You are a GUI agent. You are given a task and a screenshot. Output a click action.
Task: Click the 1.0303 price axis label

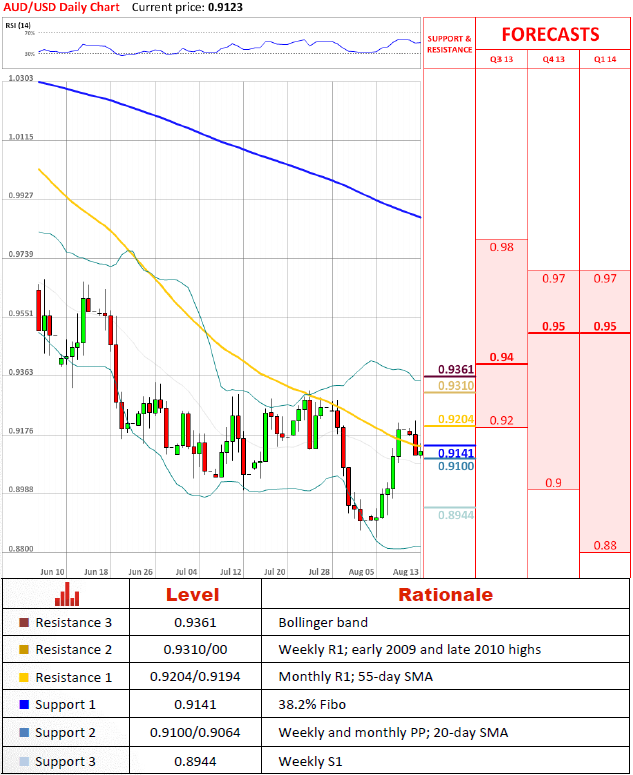click(x=21, y=78)
